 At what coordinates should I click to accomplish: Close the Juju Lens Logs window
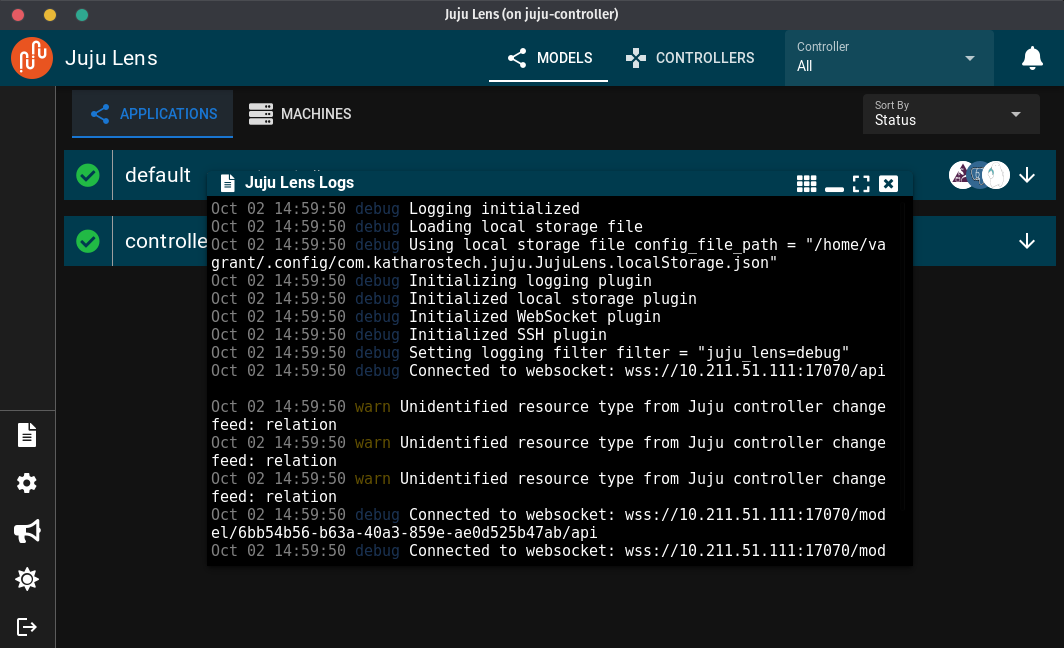888,183
